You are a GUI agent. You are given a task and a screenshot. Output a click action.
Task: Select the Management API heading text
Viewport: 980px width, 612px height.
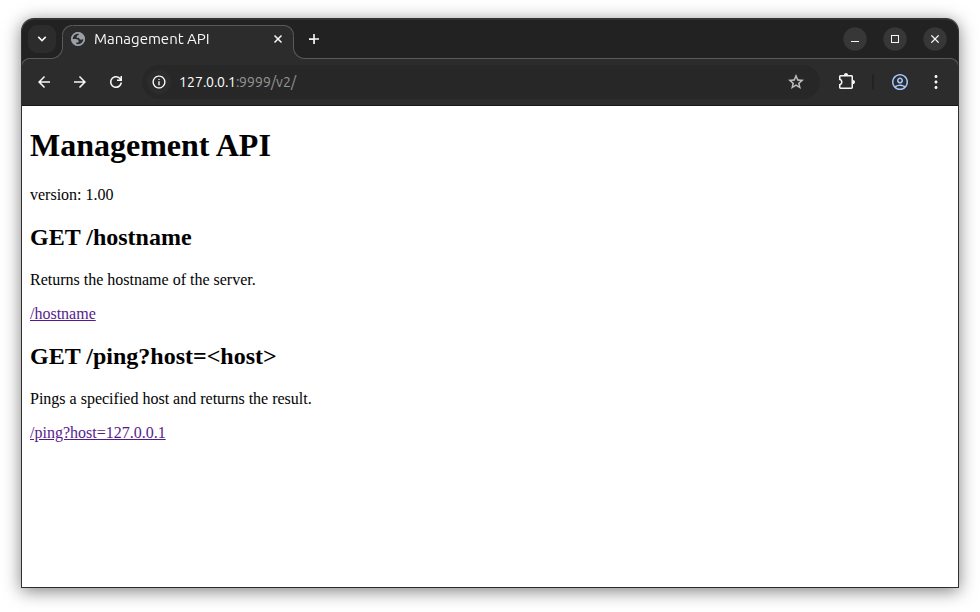coord(150,146)
